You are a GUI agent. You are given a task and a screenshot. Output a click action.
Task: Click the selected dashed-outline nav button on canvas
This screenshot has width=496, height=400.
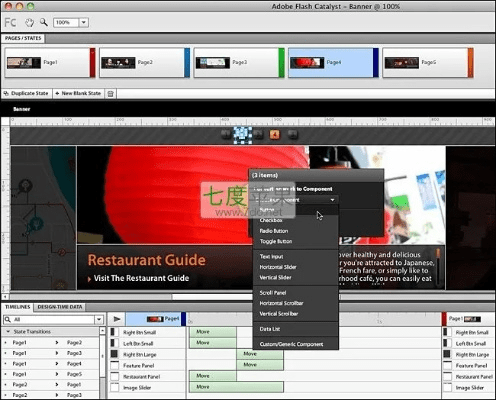[242, 135]
